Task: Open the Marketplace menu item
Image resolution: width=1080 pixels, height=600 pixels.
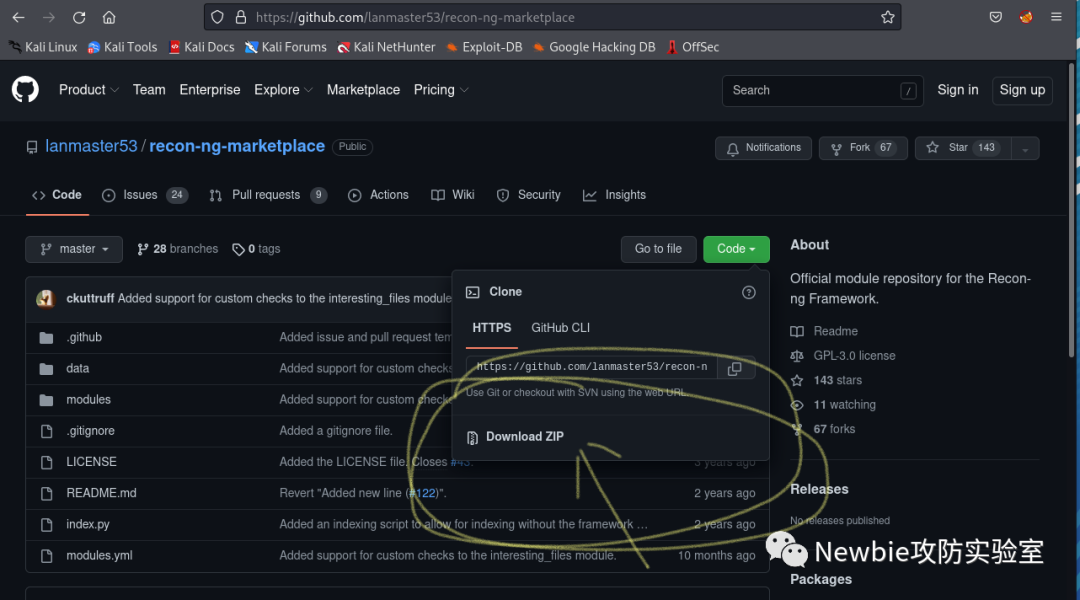Action: 363,90
